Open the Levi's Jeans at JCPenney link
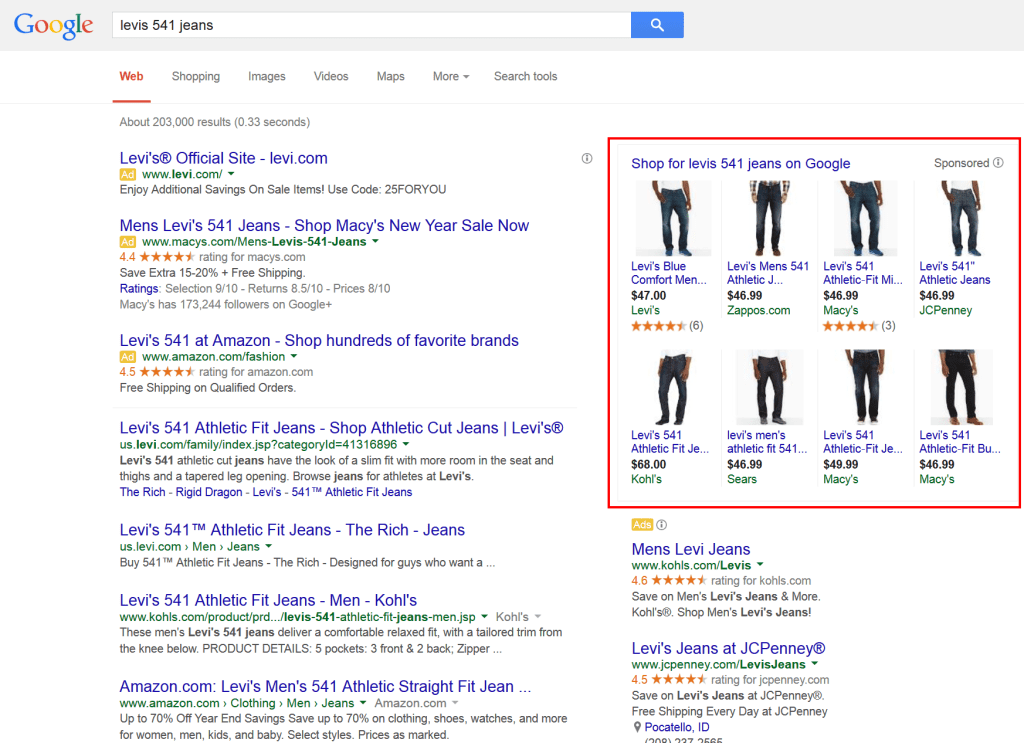1024x743 pixels. [728, 648]
